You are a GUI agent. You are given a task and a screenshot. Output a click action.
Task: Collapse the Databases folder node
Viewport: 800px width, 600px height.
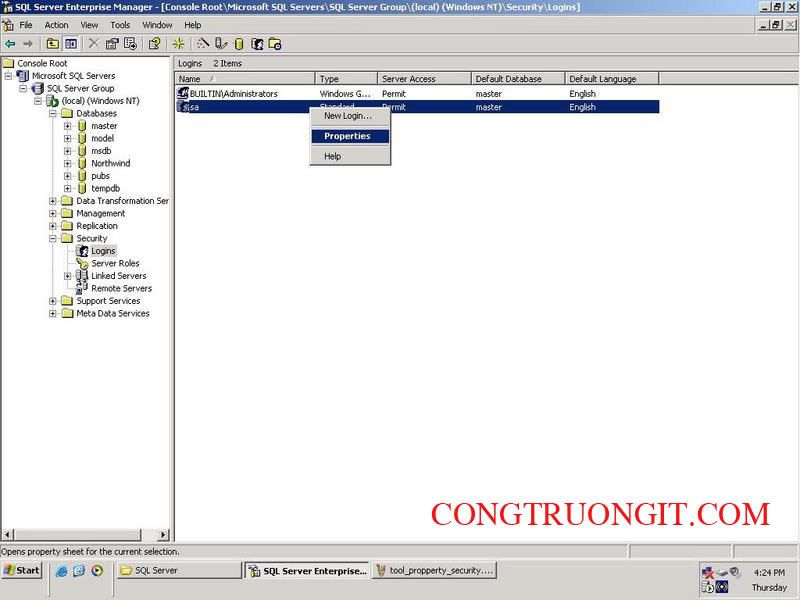click(x=53, y=113)
